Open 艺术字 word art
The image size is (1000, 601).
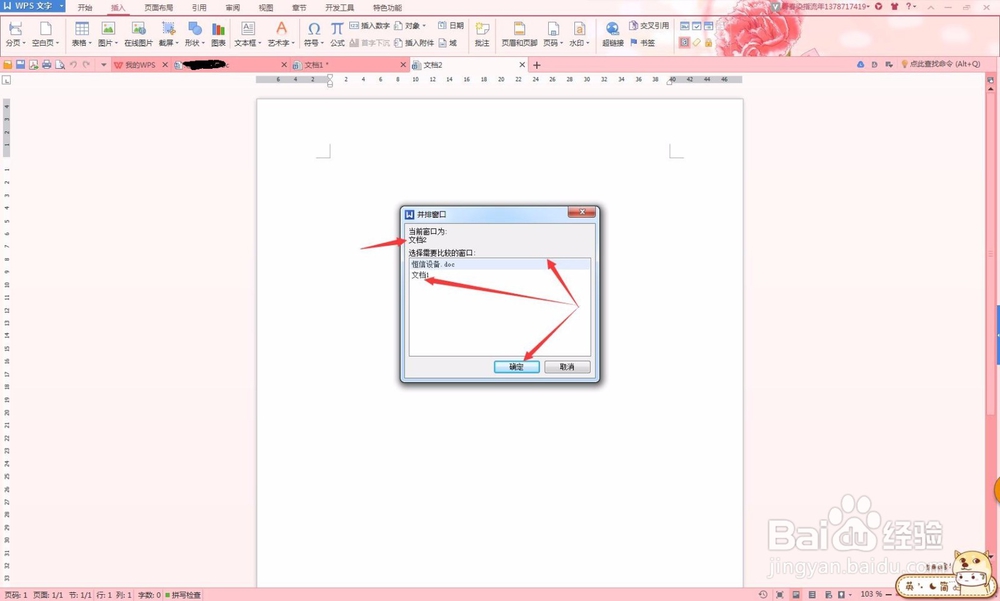click(281, 34)
